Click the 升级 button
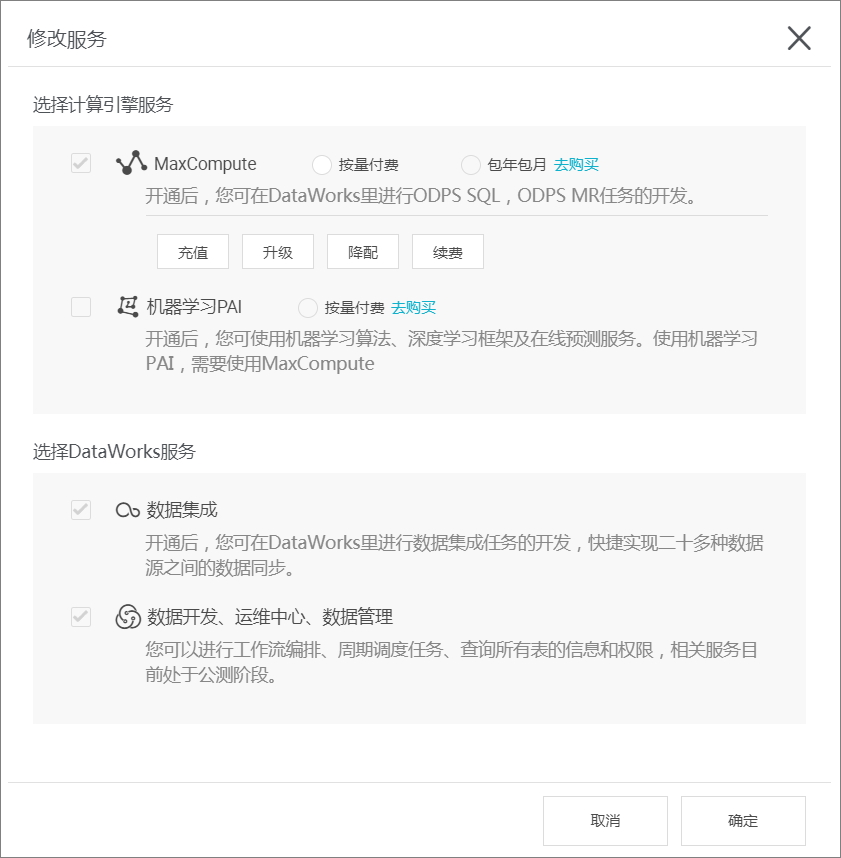Image resolution: width=841 pixels, height=858 pixels. click(x=278, y=252)
